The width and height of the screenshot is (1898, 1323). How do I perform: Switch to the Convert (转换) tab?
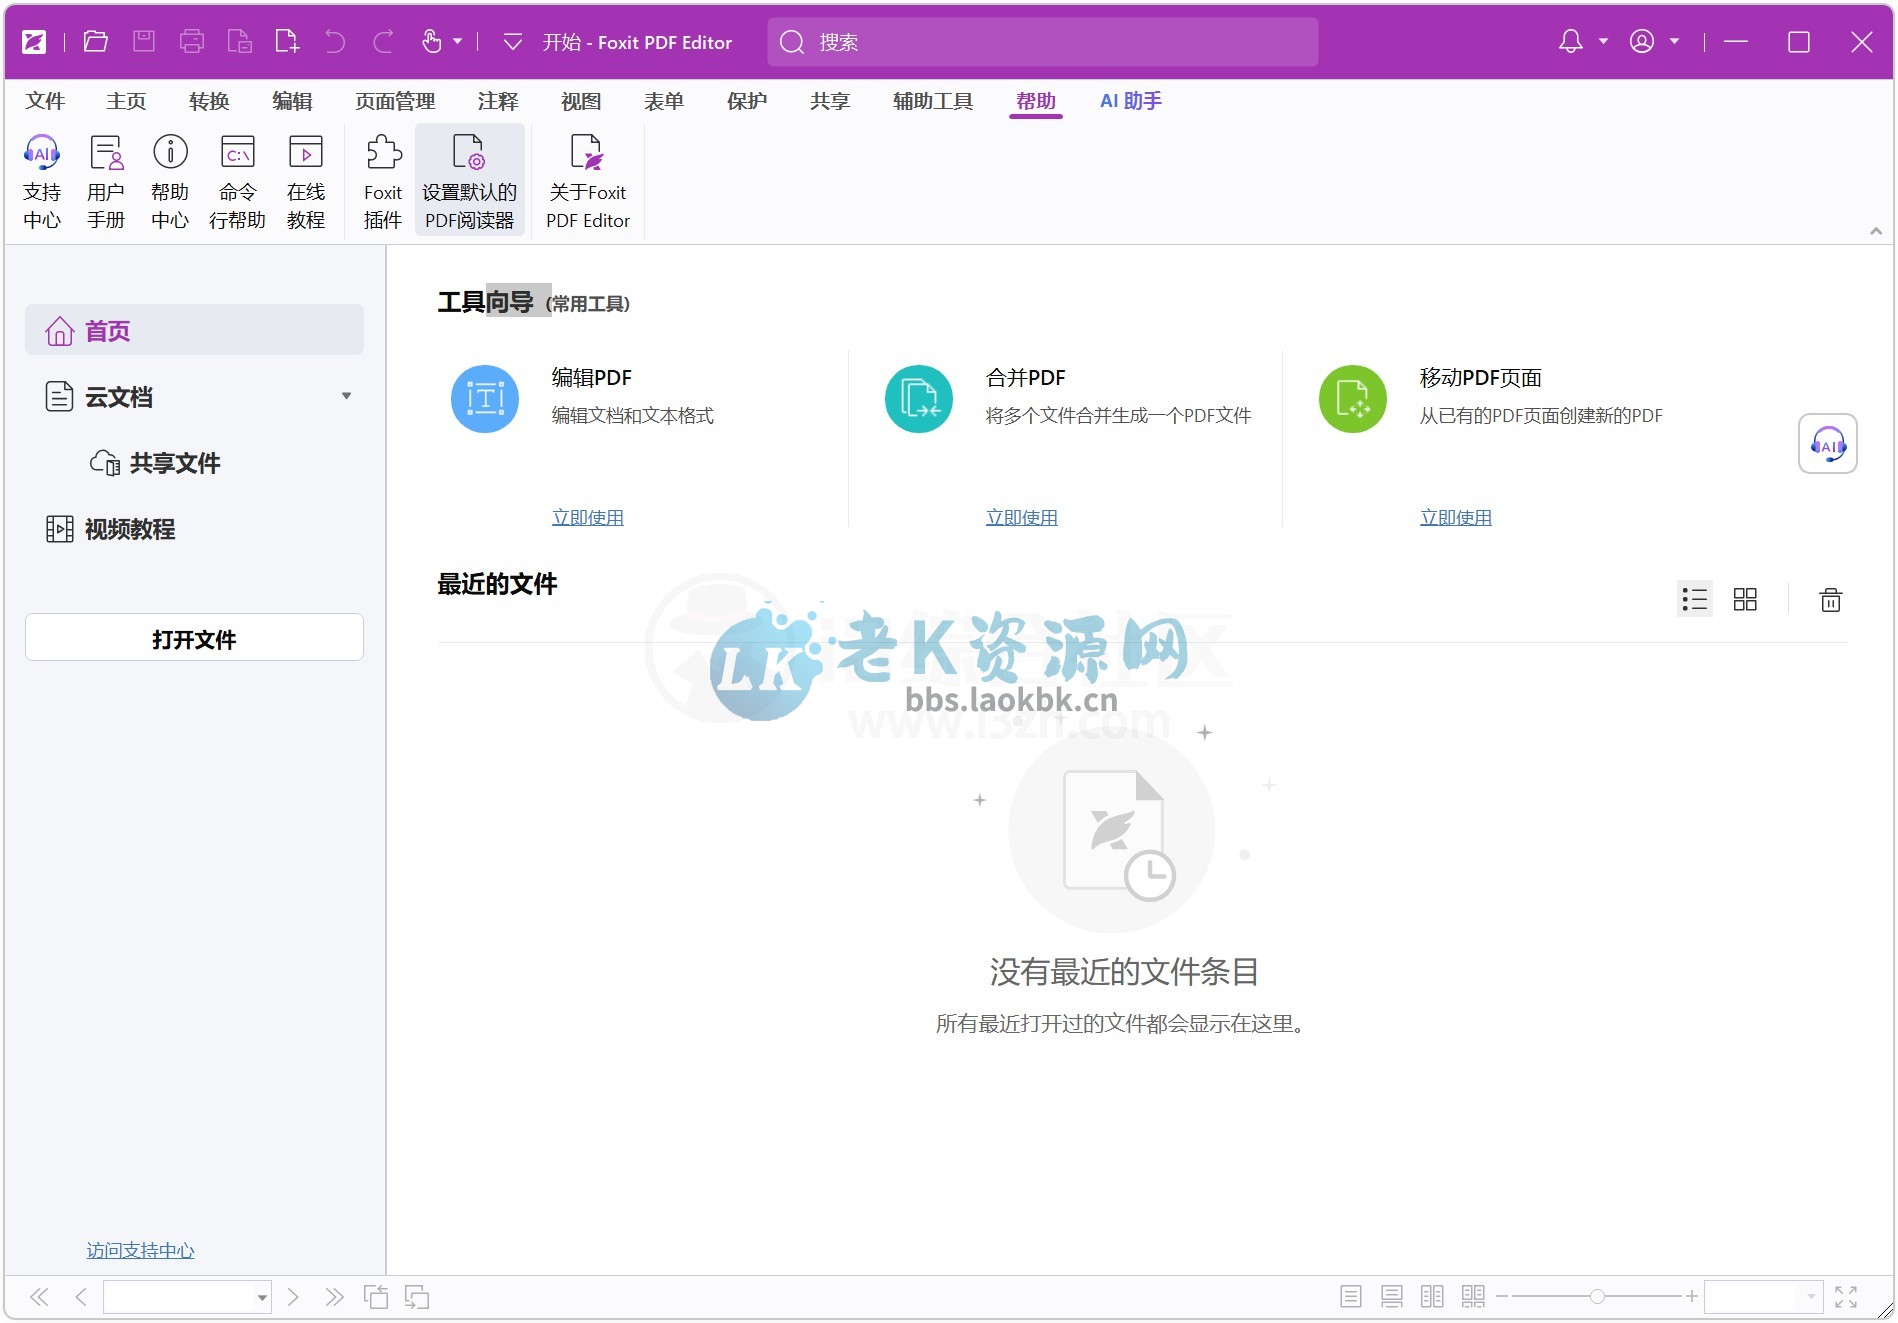click(209, 101)
